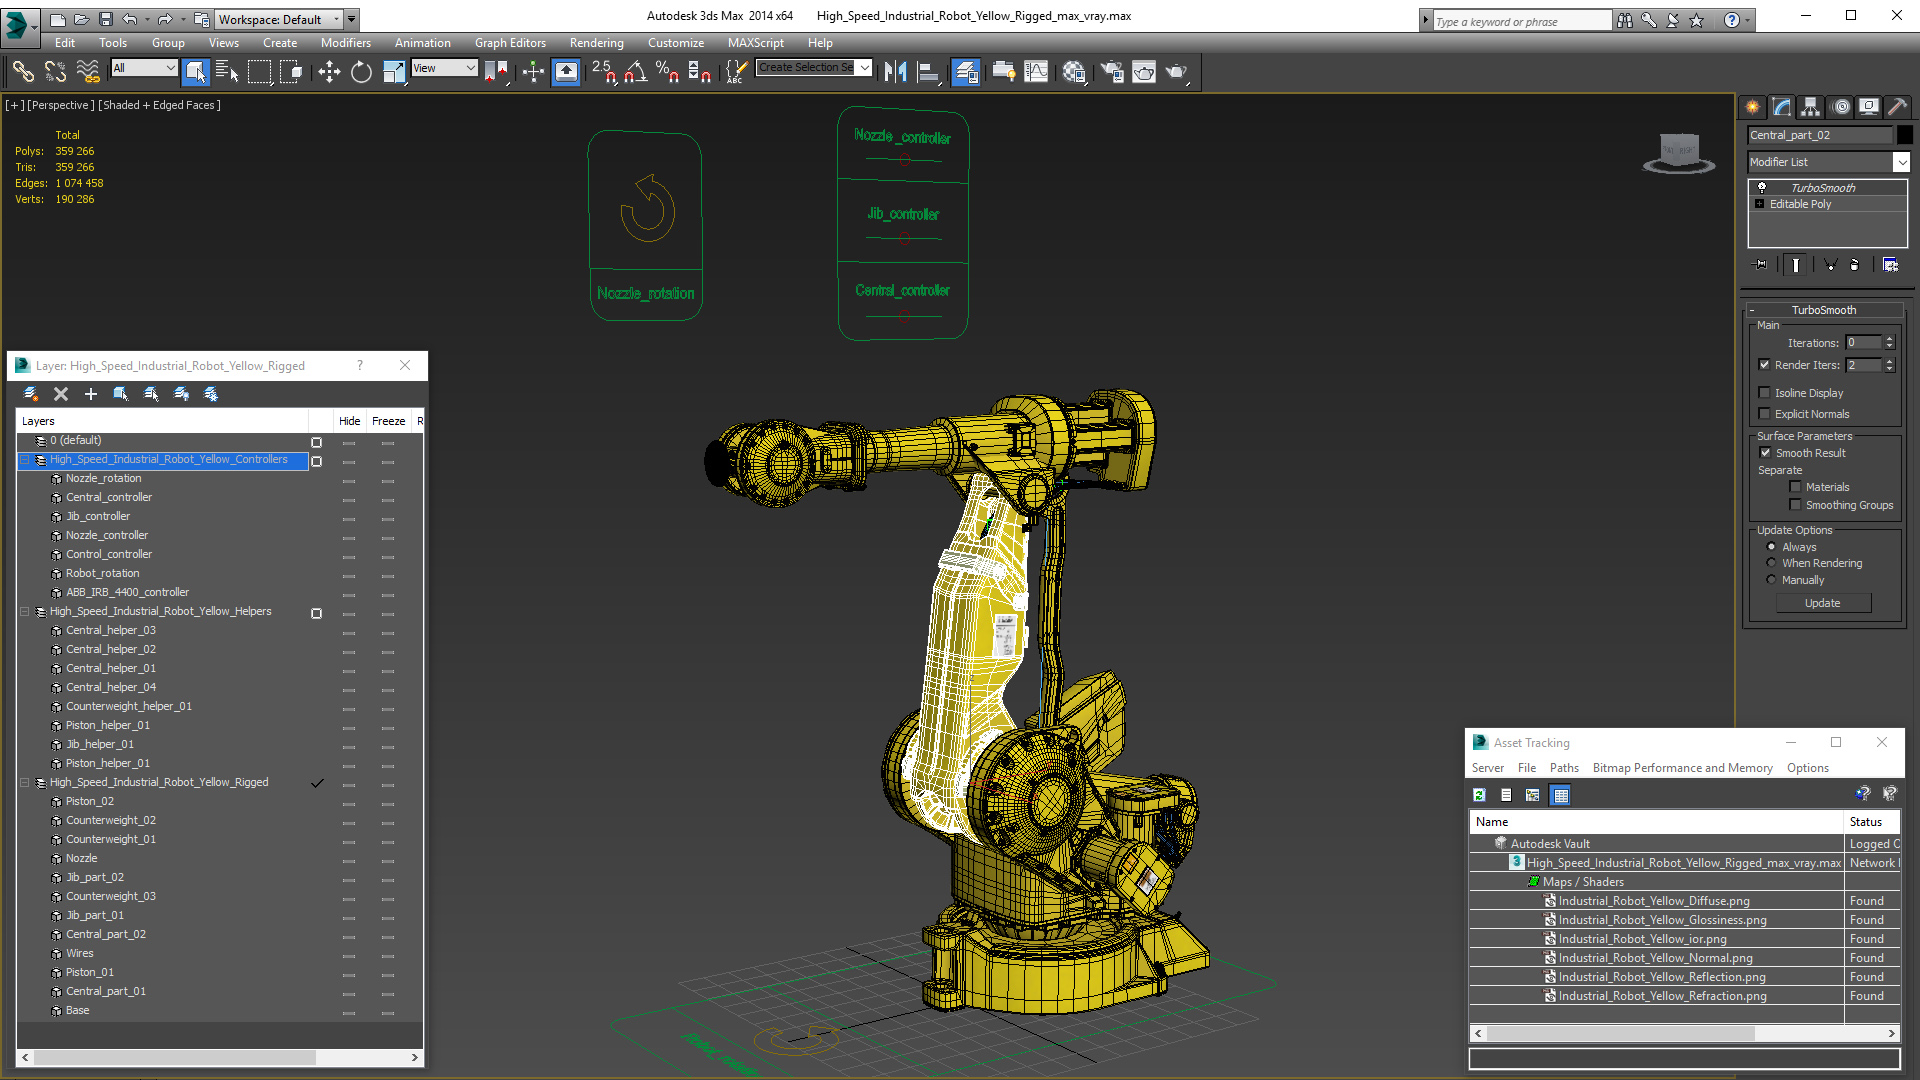Activate the Select Object tool

click(196, 71)
